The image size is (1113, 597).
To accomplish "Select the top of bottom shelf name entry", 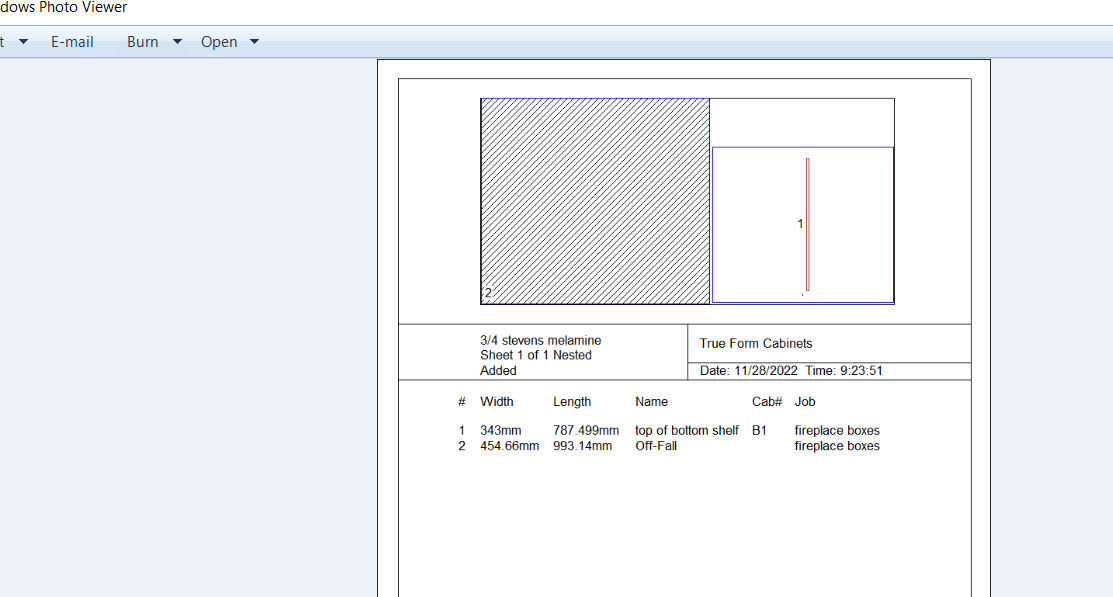I will pos(686,431).
